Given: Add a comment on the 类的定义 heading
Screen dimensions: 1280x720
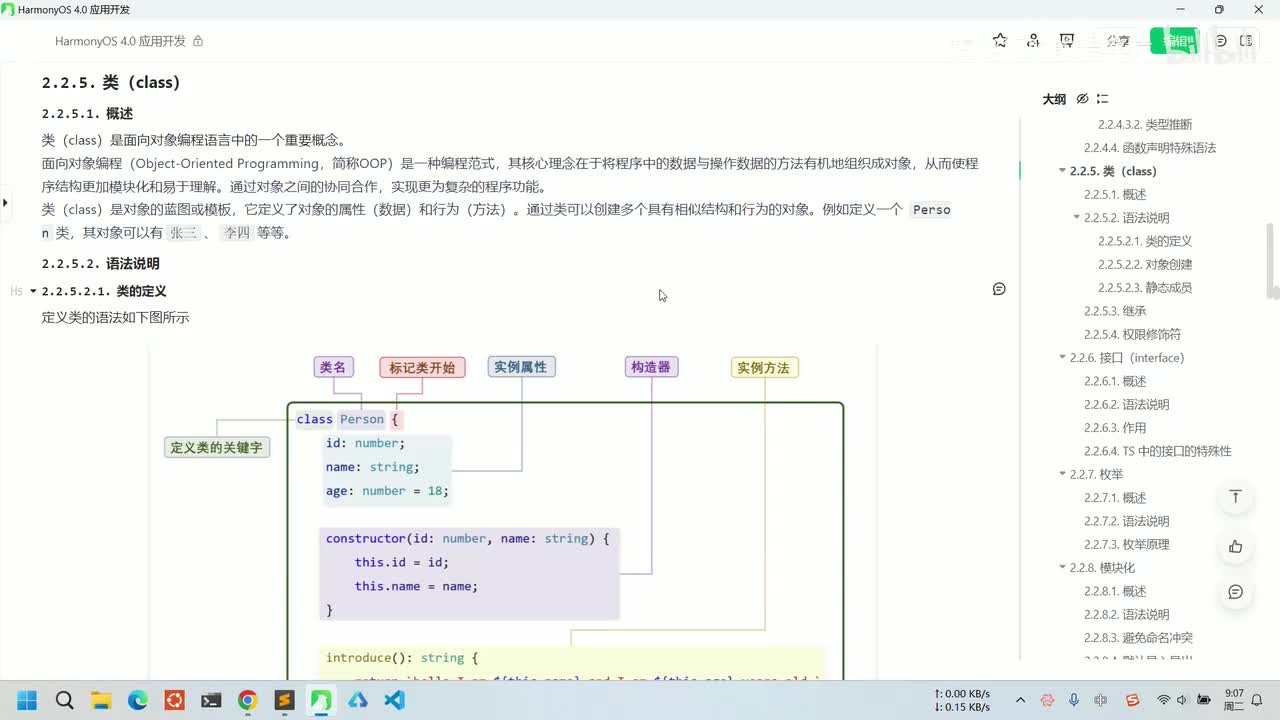Looking at the screenshot, I should pos(999,289).
